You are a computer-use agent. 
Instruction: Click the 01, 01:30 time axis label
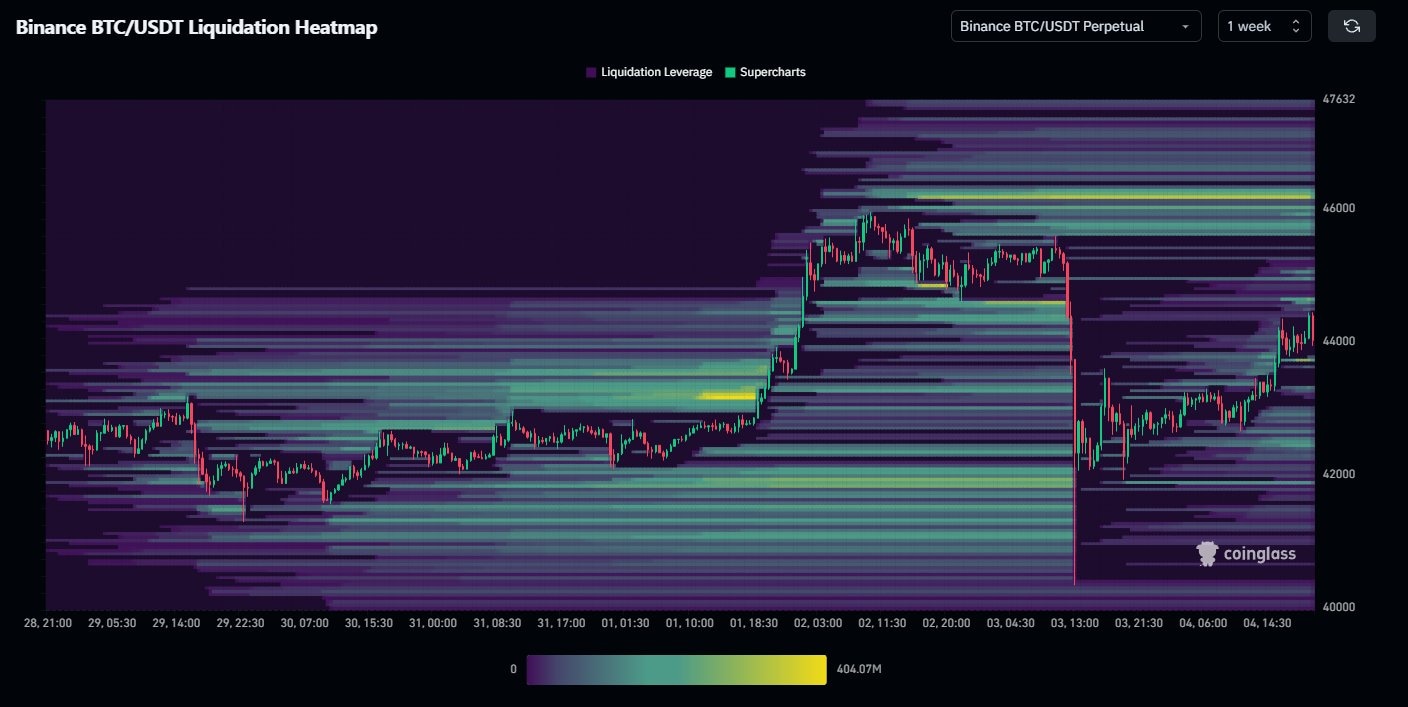click(625, 623)
